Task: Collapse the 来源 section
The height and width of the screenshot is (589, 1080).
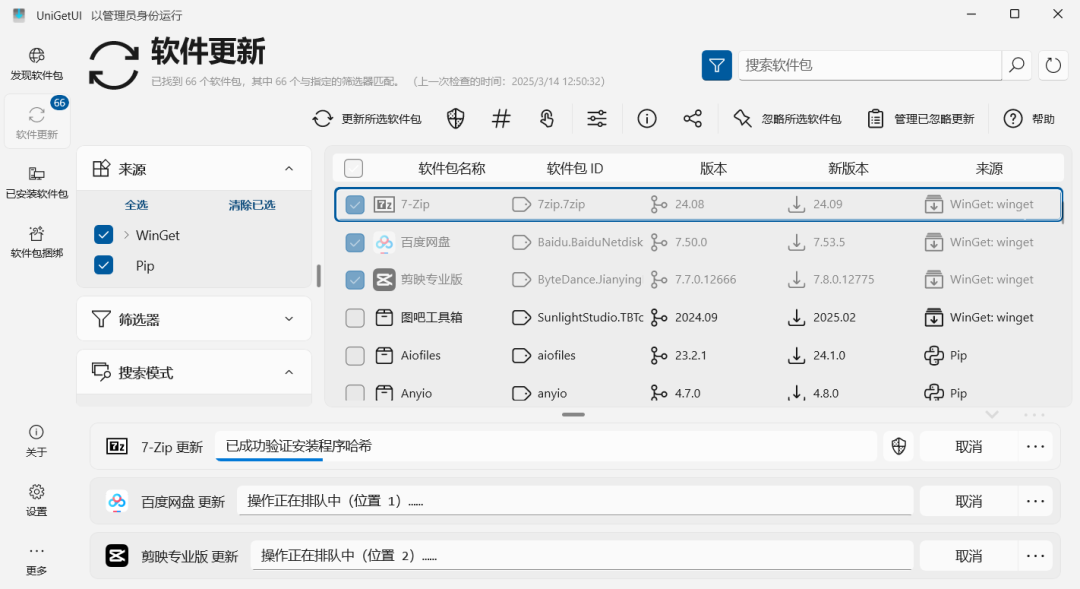Action: (289, 169)
